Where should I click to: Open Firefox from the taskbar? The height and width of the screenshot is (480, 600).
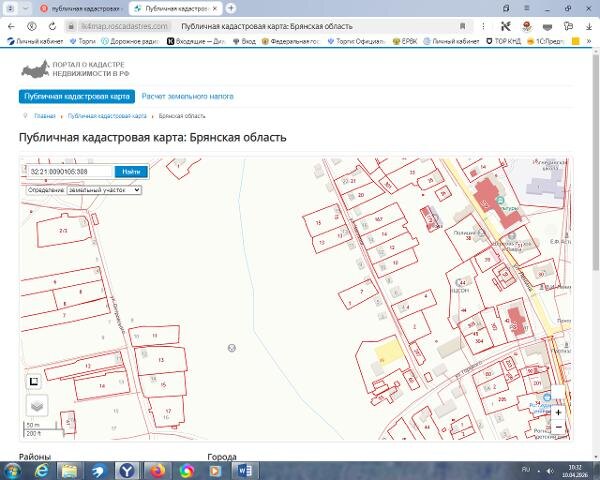pos(157,471)
